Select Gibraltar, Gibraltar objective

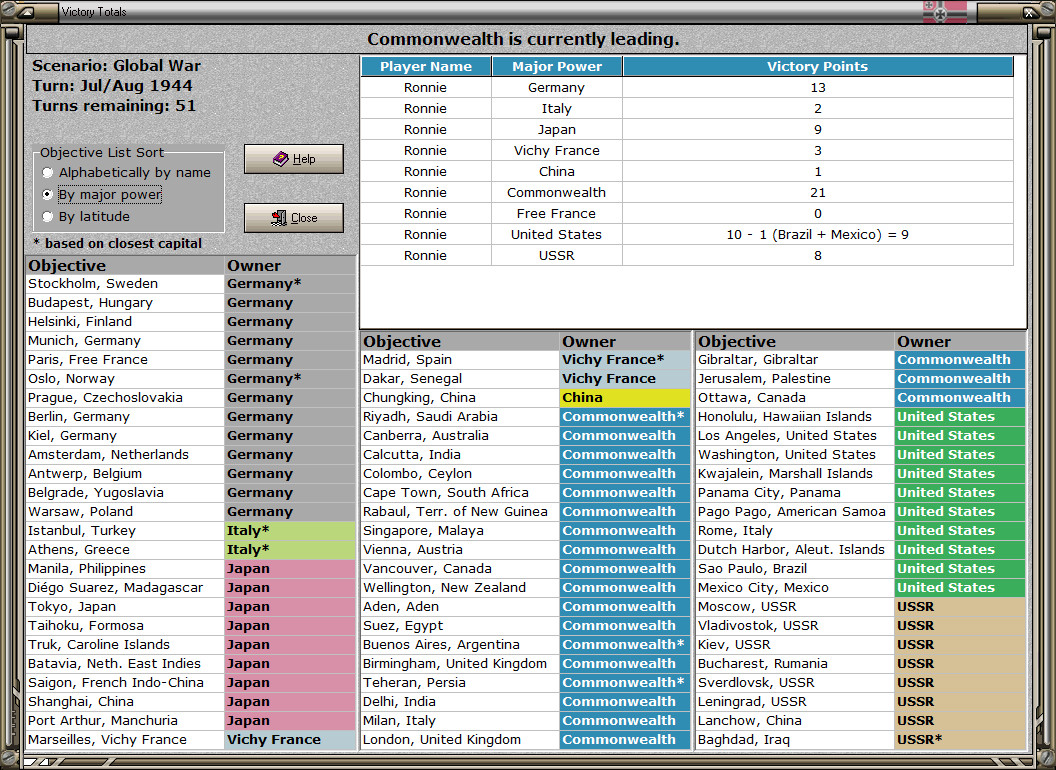point(795,360)
